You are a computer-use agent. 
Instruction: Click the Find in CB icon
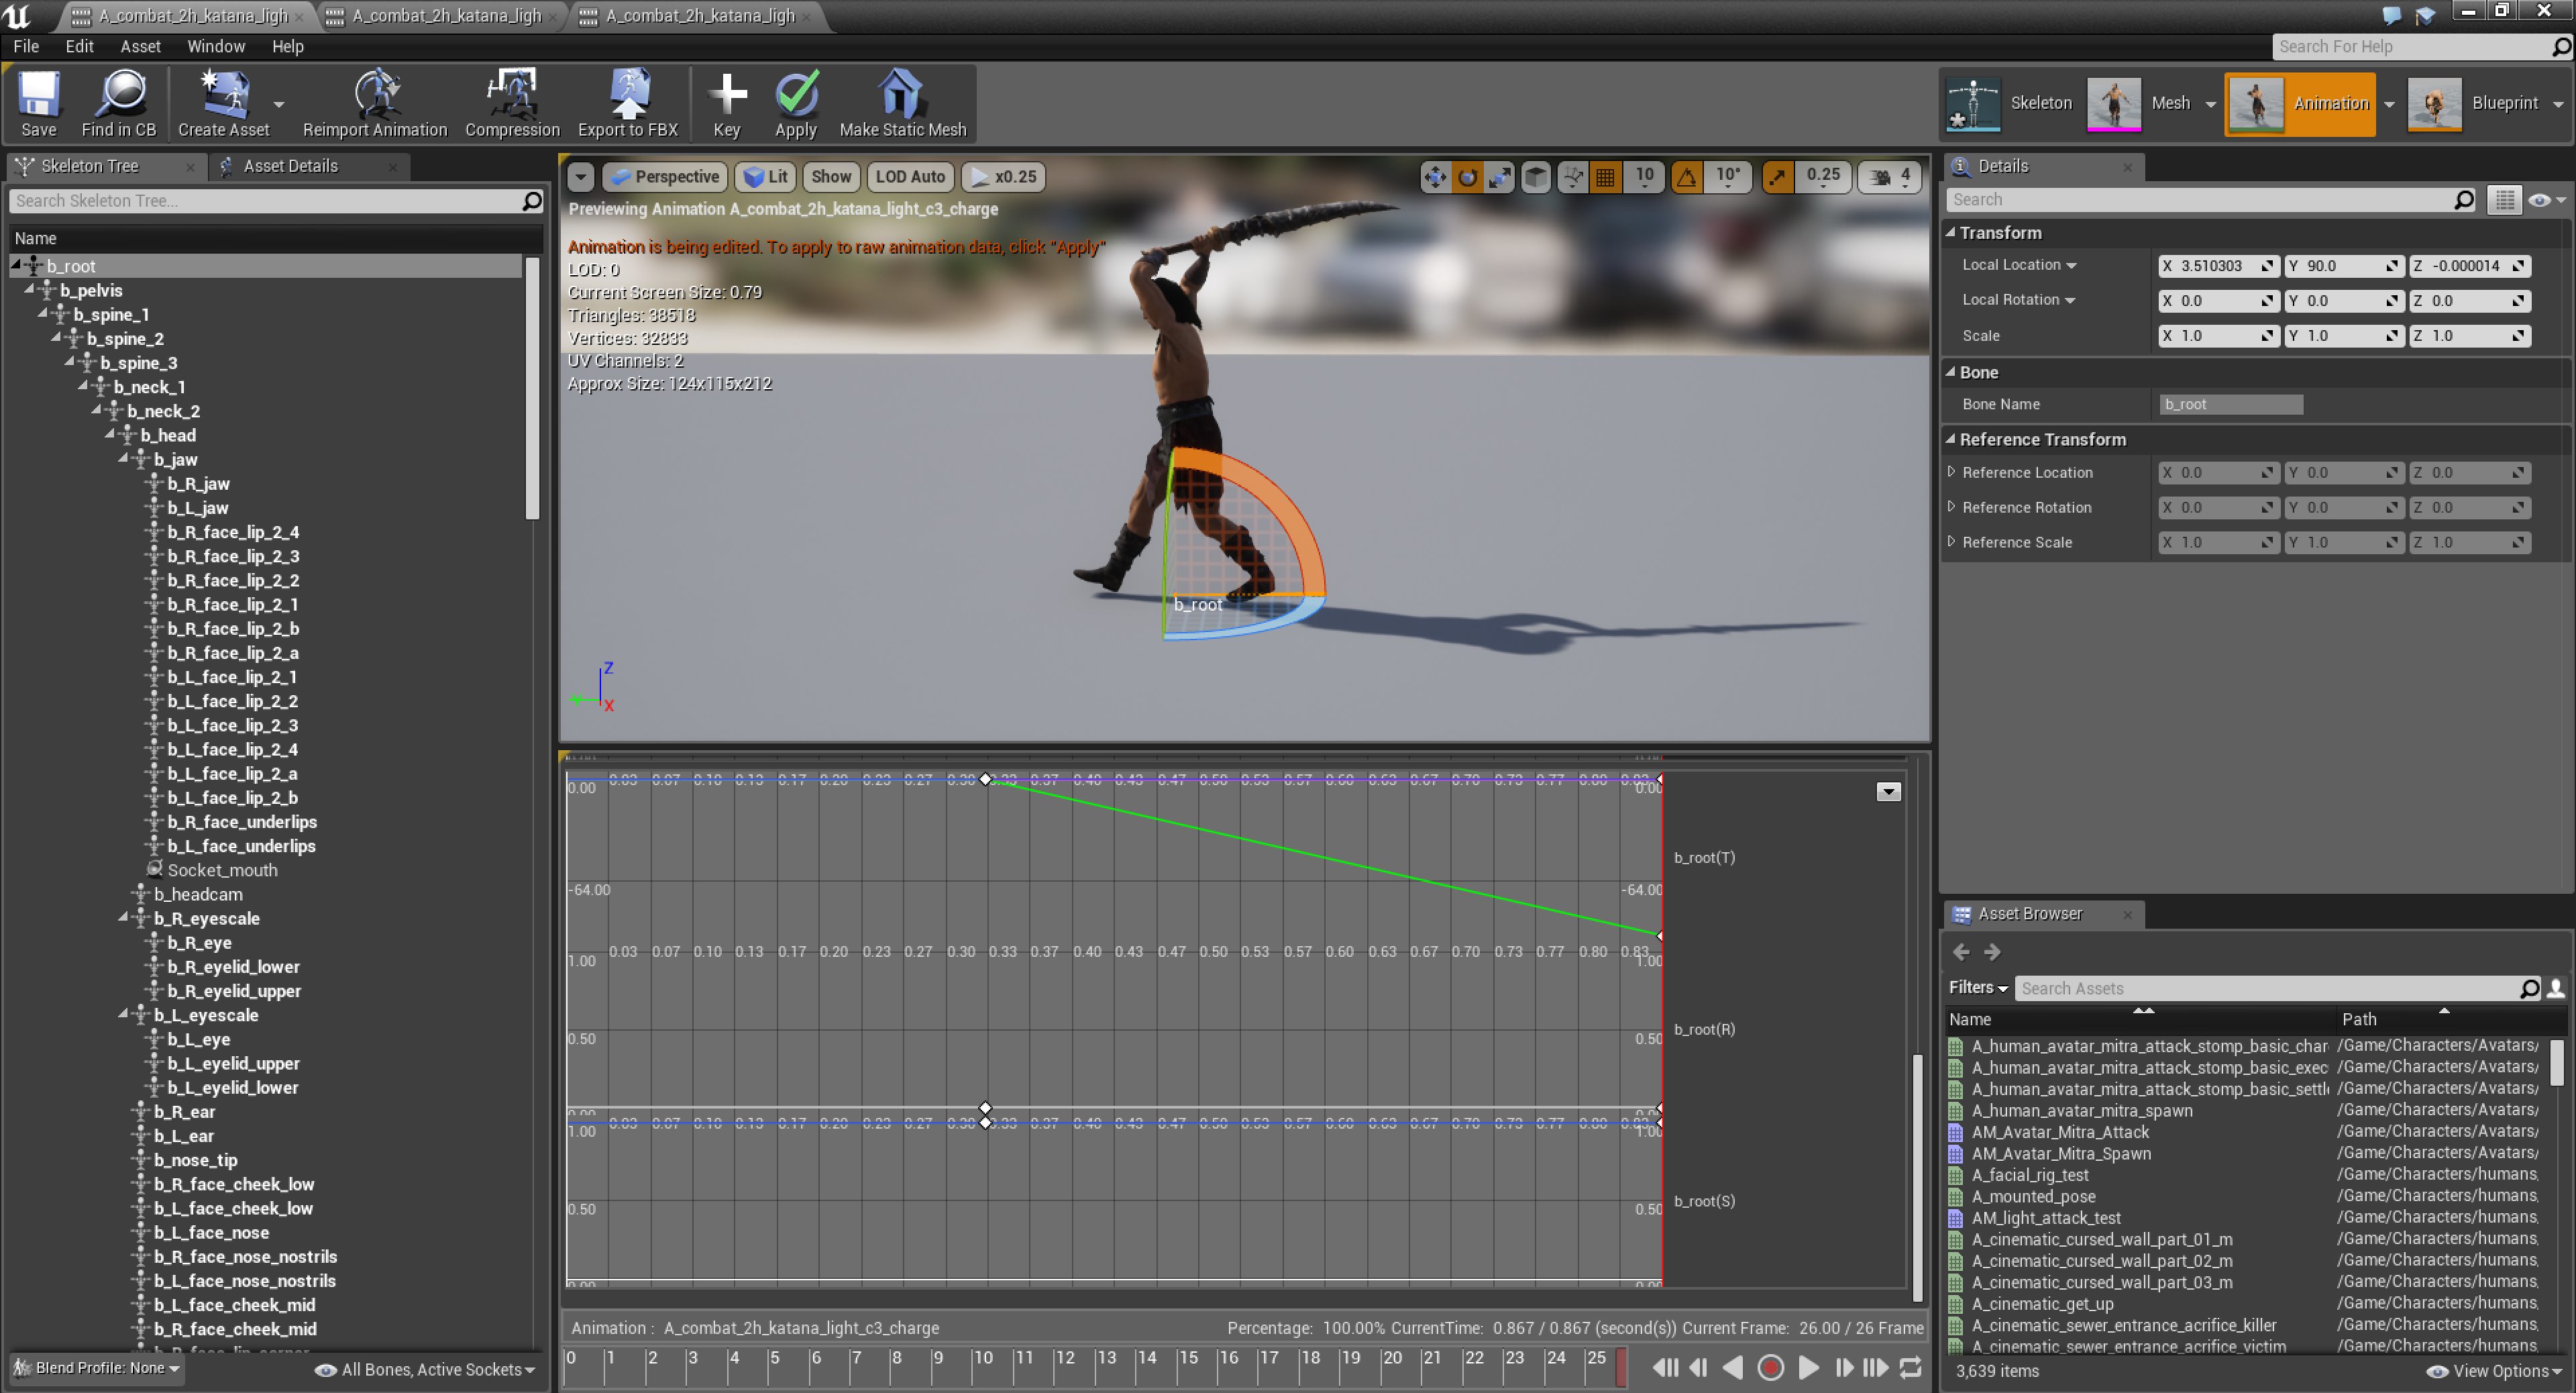point(119,103)
